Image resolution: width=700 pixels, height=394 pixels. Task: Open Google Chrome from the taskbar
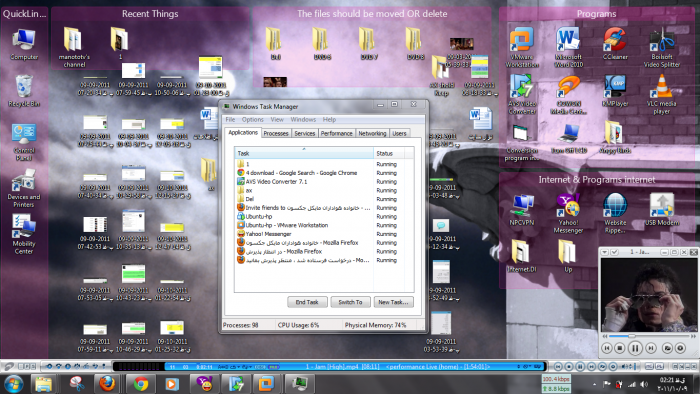[x=141, y=384]
